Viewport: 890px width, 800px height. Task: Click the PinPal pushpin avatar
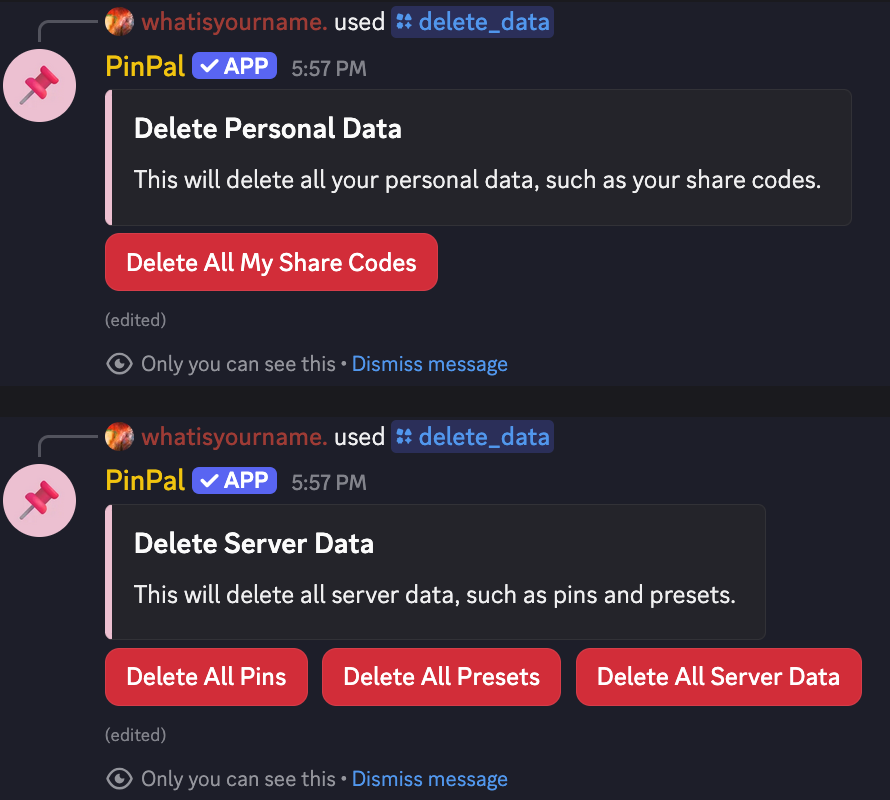40,85
